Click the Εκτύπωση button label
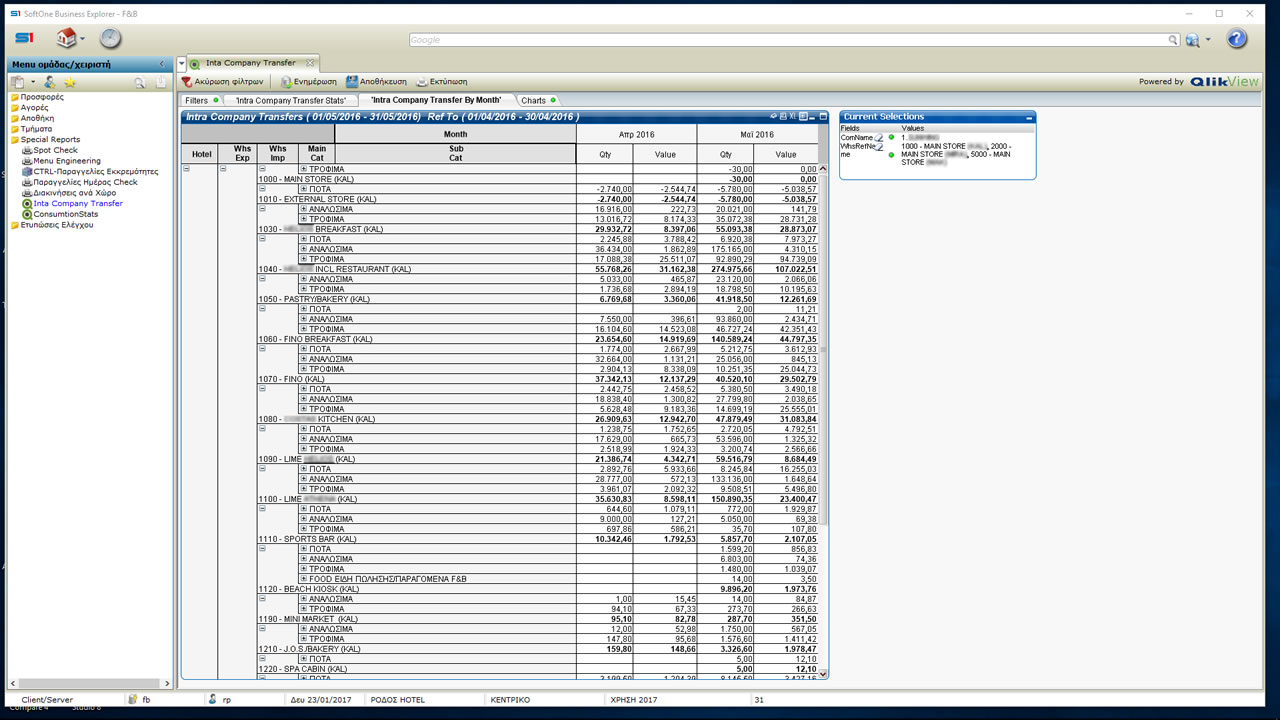 click(448, 82)
